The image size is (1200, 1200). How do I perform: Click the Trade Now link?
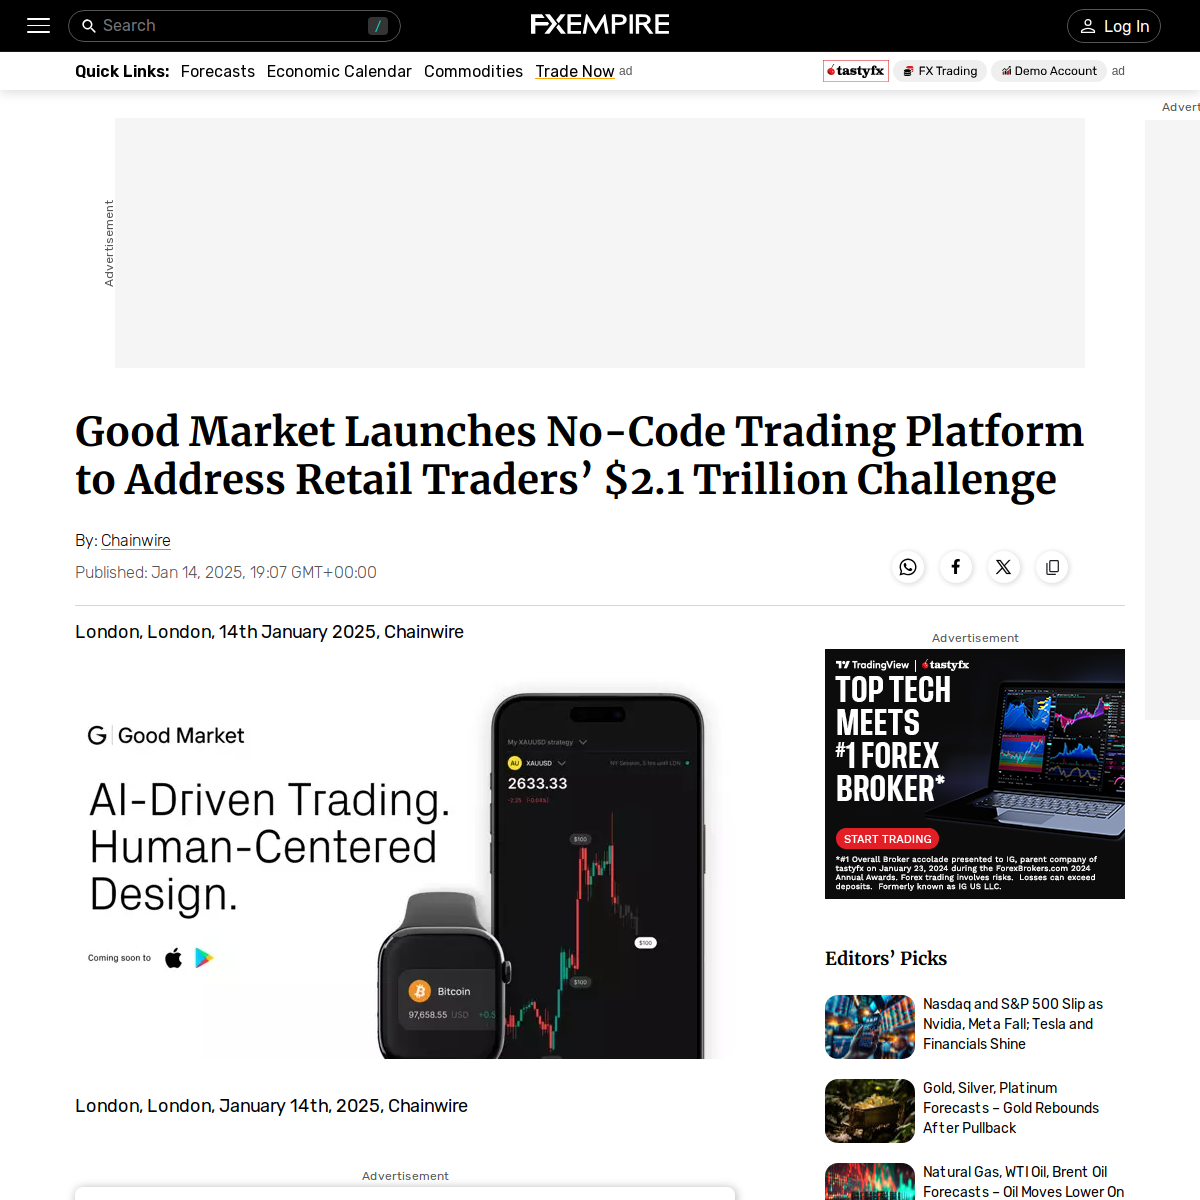pos(575,71)
